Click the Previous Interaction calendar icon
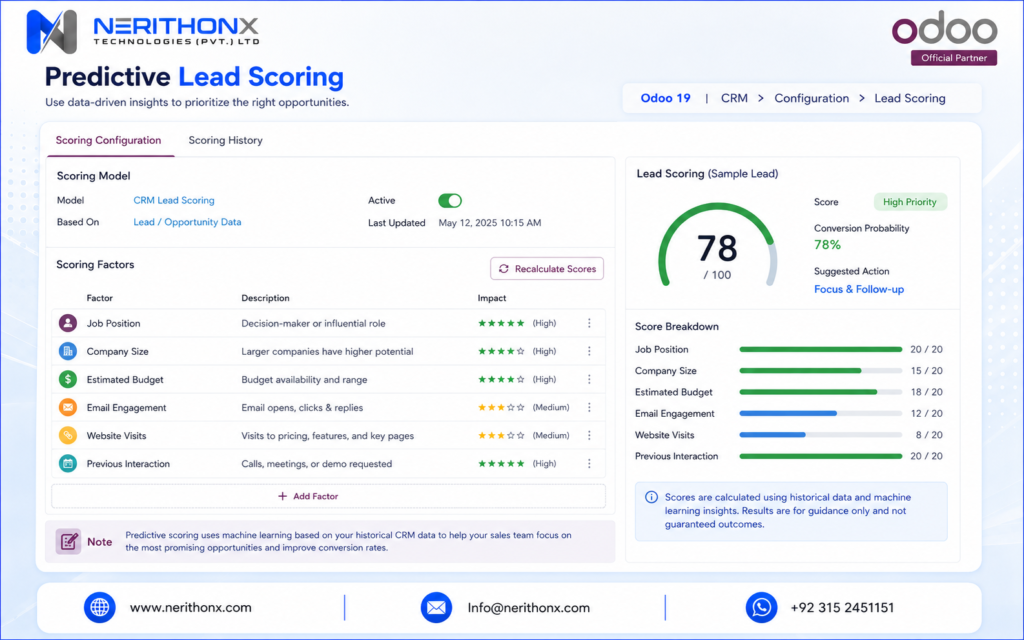The width and height of the screenshot is (1024, 640). tap(68, 464)
